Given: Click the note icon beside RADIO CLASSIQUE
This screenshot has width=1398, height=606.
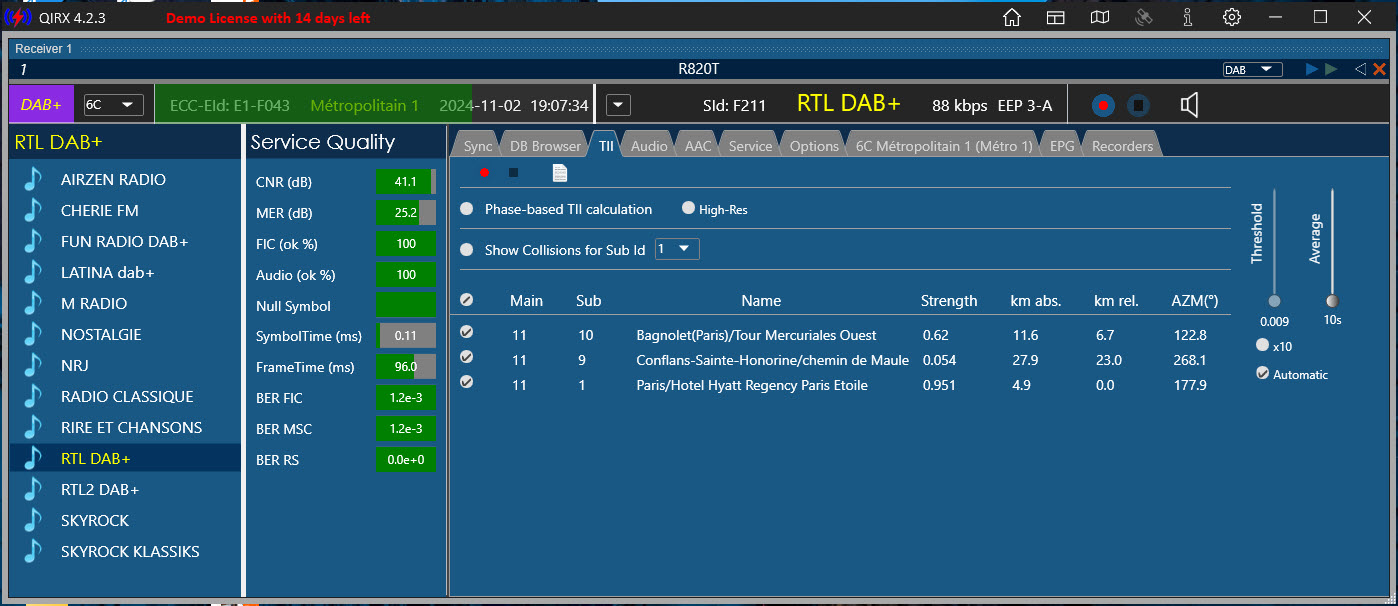Looking at the screenshot, I should click(x=34, y=397).
